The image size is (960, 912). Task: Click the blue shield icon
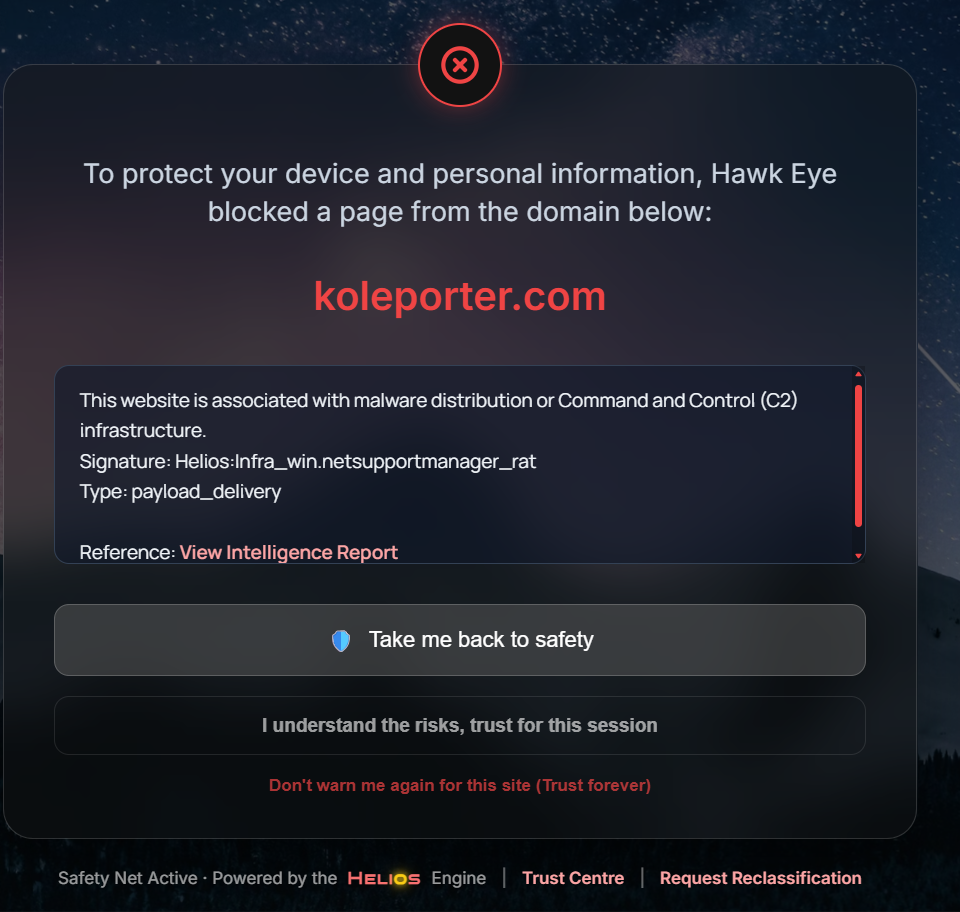[x=341, y=641]
